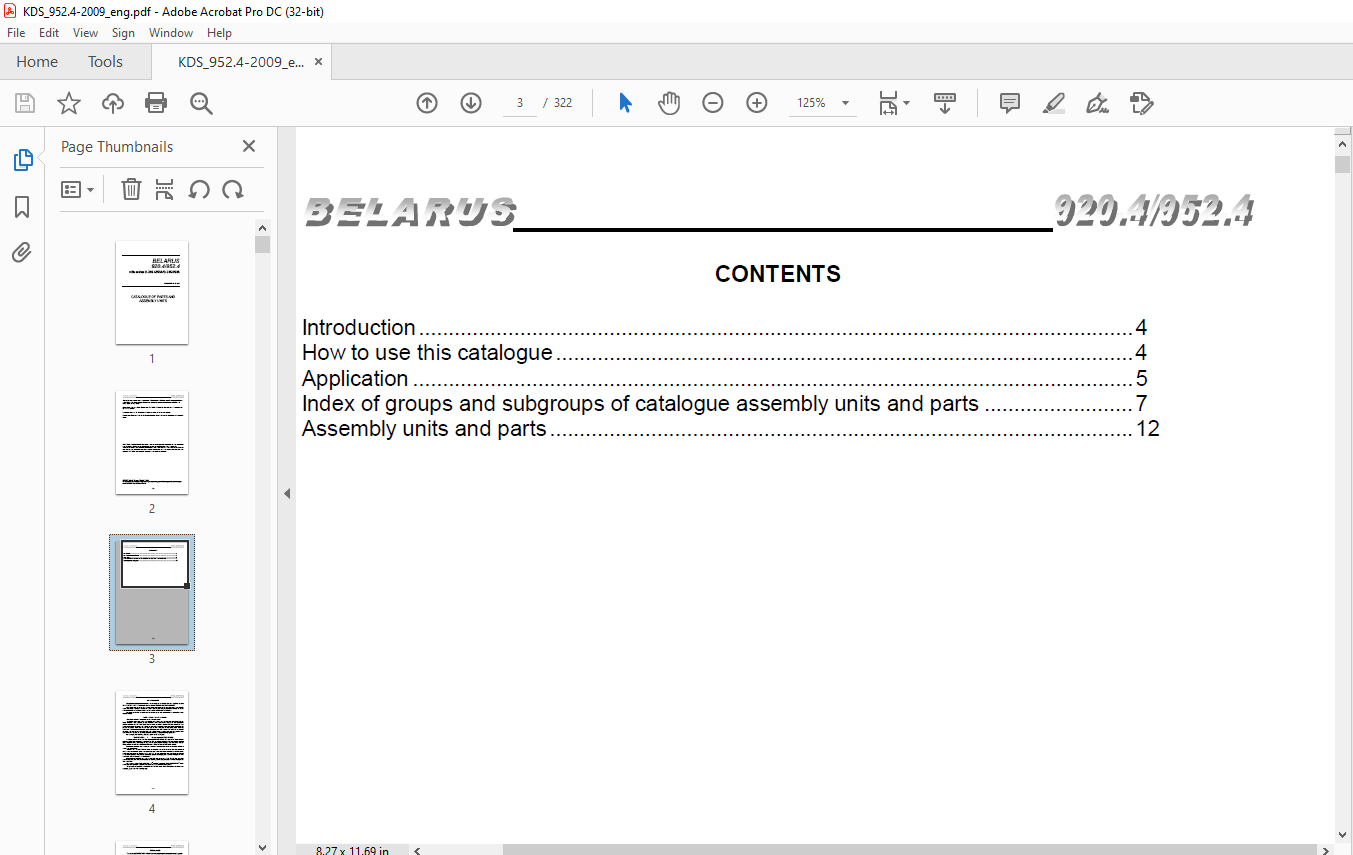Open the Find text magnifier tool

tap(201, 103)
